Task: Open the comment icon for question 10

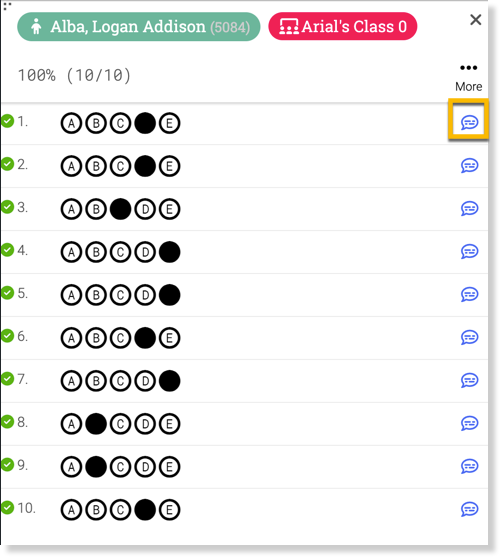Action: point(469,509)
